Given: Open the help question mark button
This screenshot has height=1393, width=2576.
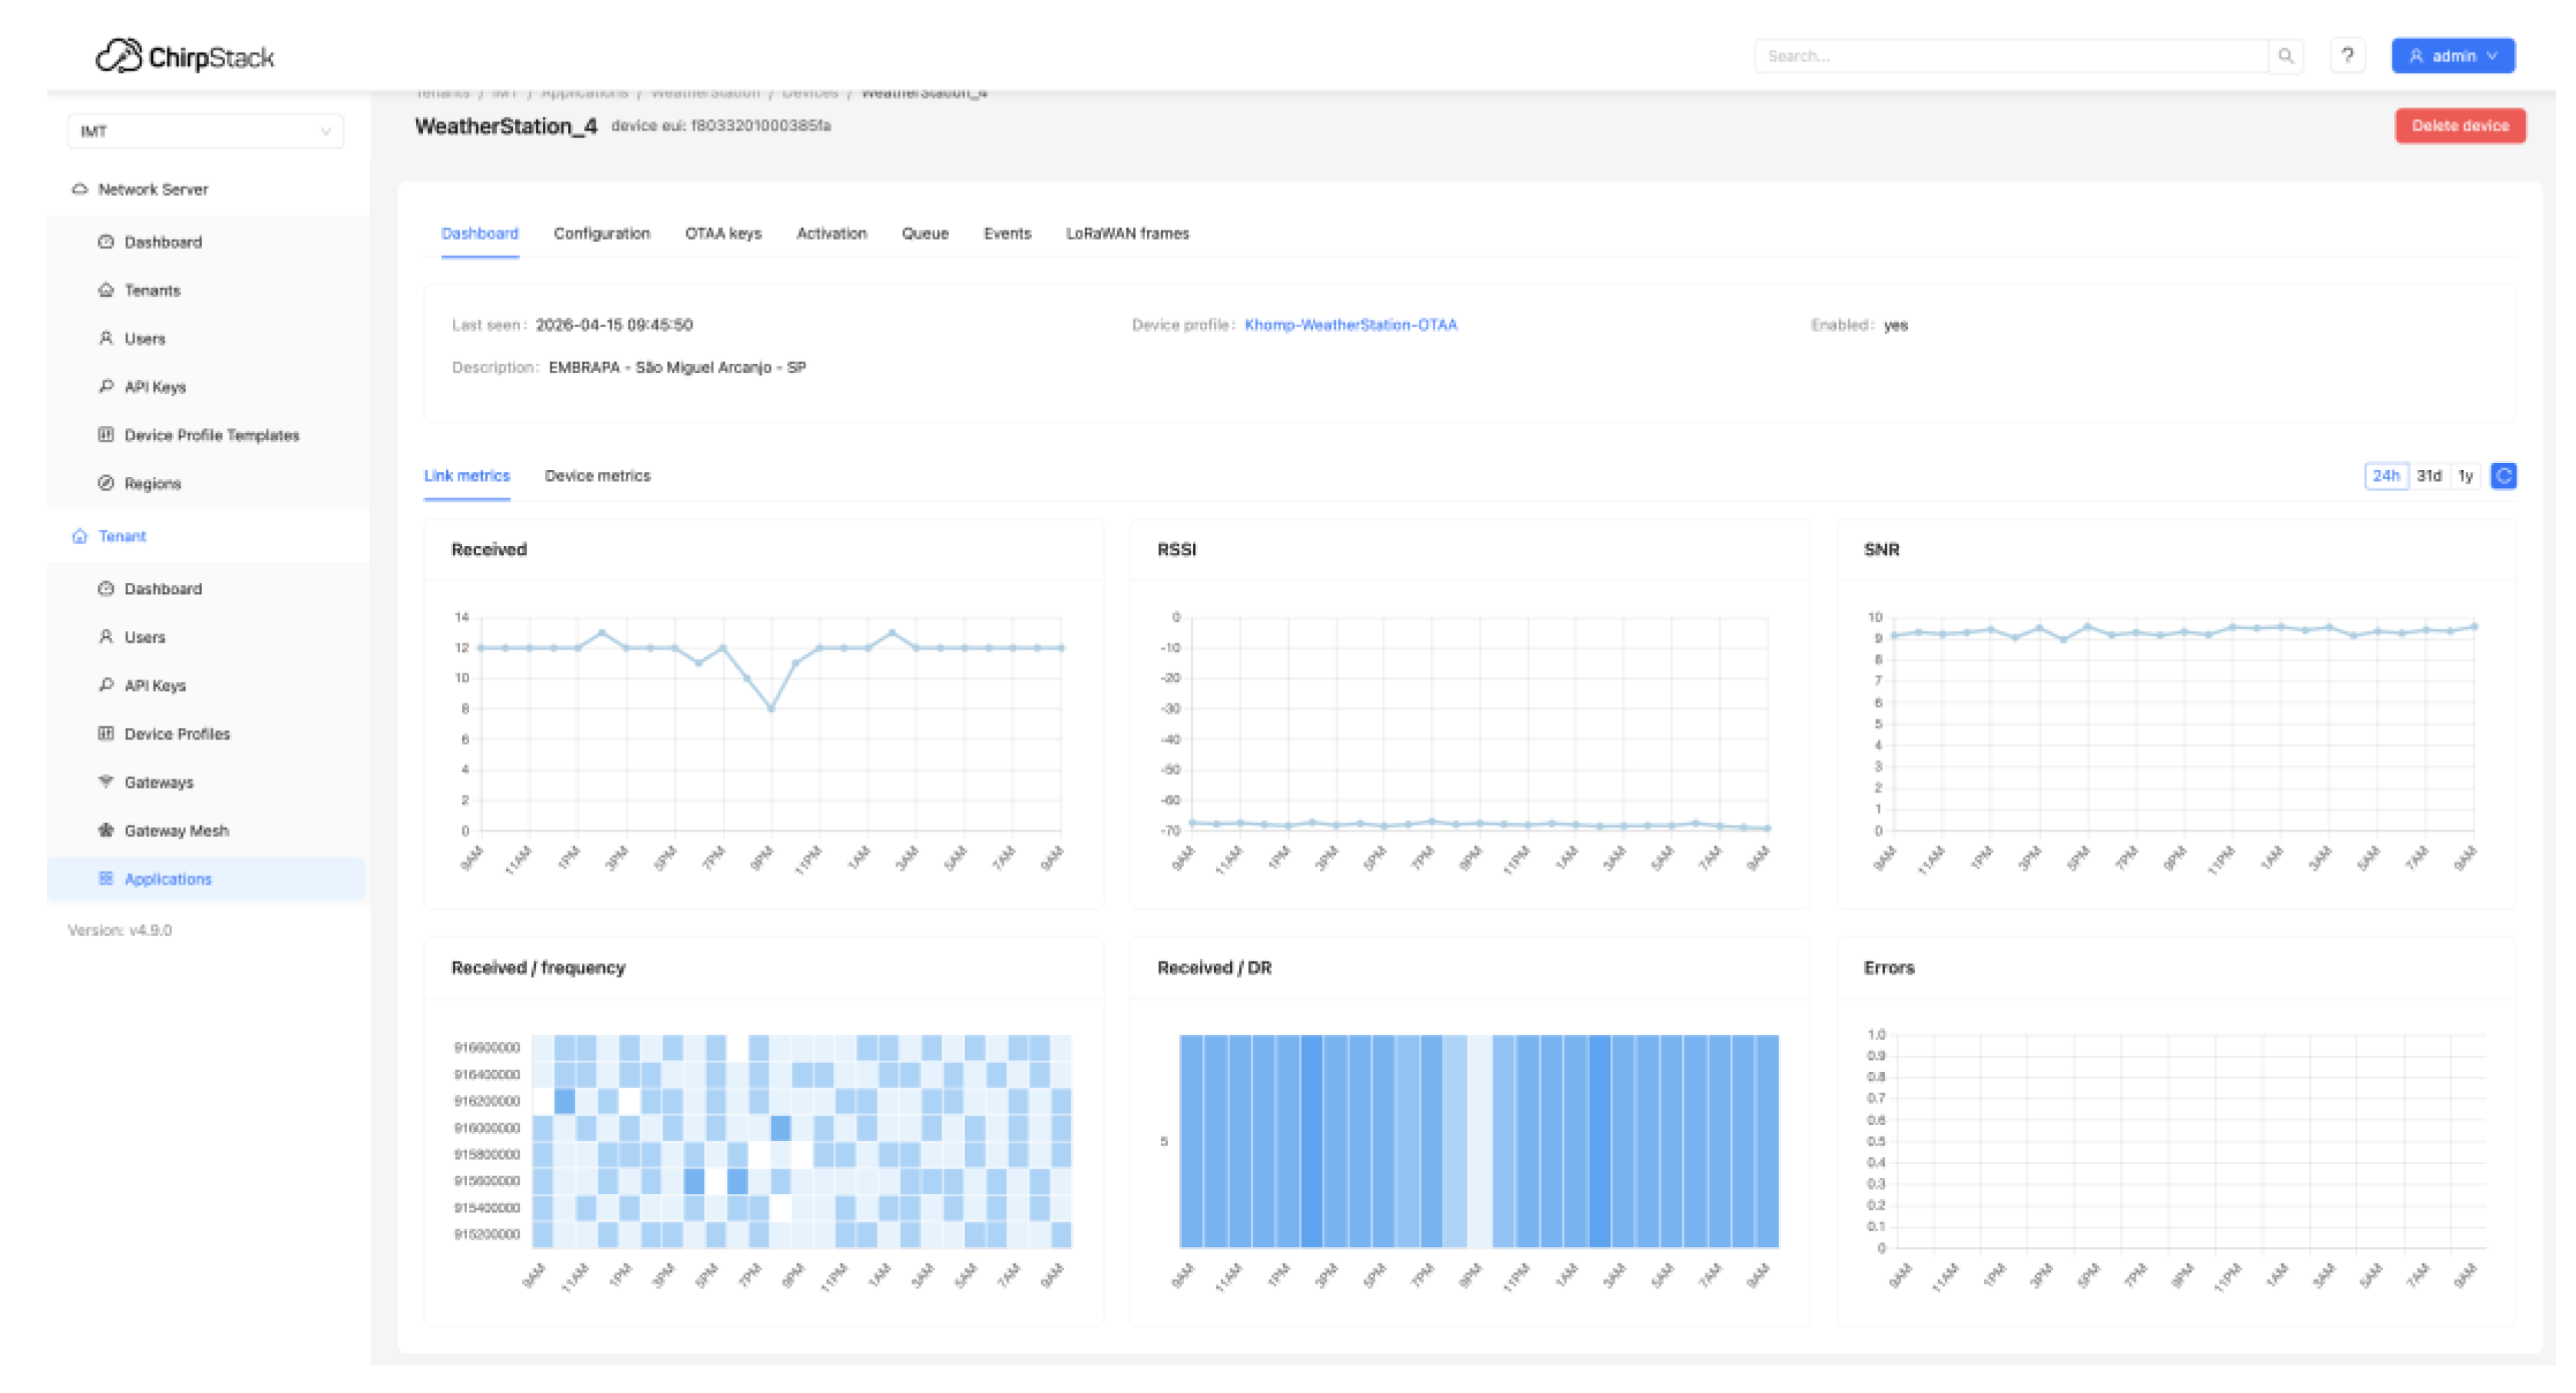Looking at the screenshot, I should point(2347,56).
